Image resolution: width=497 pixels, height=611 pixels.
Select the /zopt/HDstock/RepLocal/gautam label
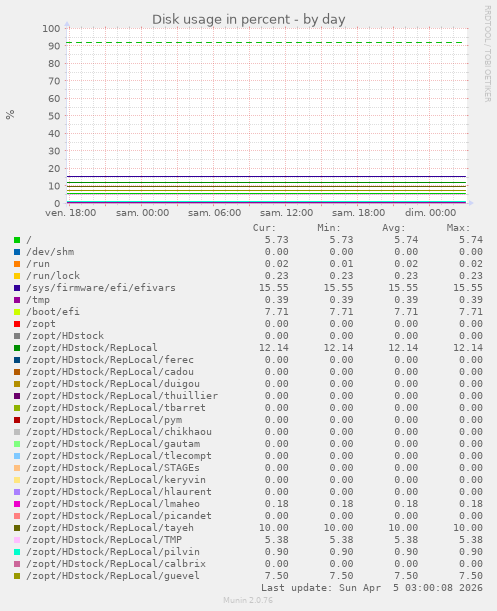coord(113,444)
